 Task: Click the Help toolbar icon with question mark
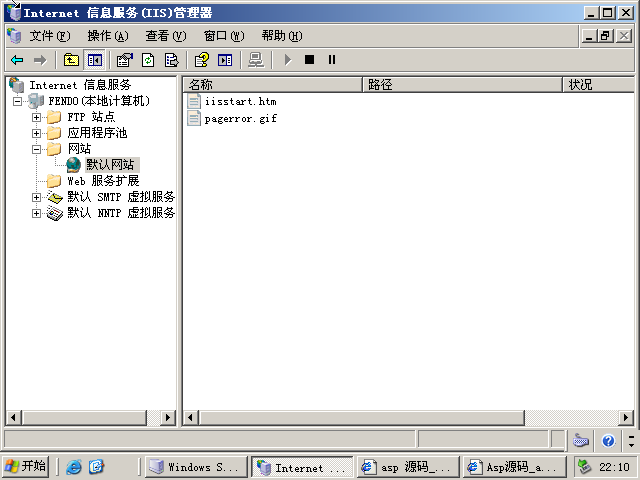click(202, 60)
